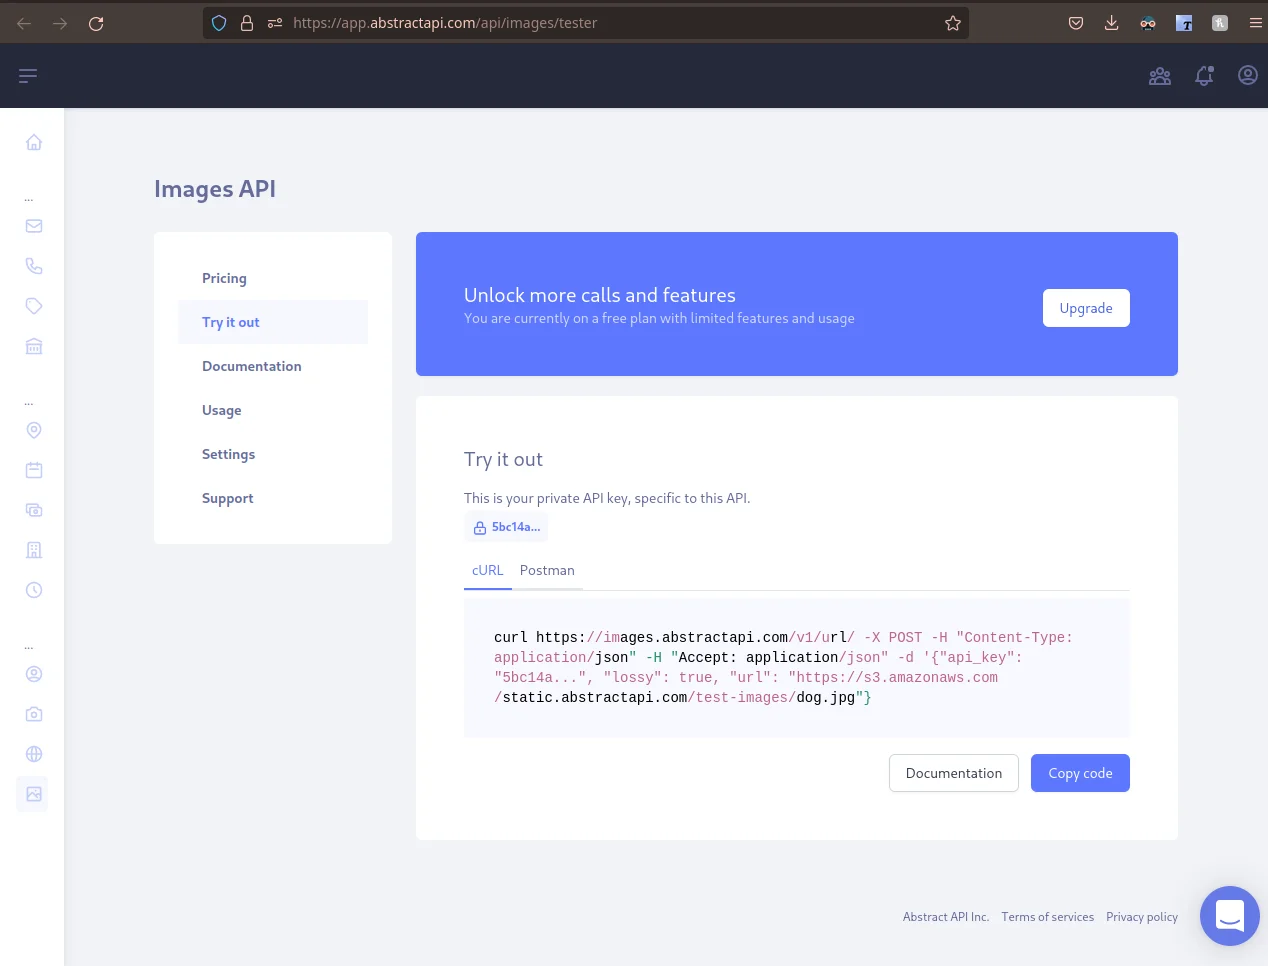Open the account profile menu
Viewport: 1268px width, 966px height.
[x=1247, y=76]
